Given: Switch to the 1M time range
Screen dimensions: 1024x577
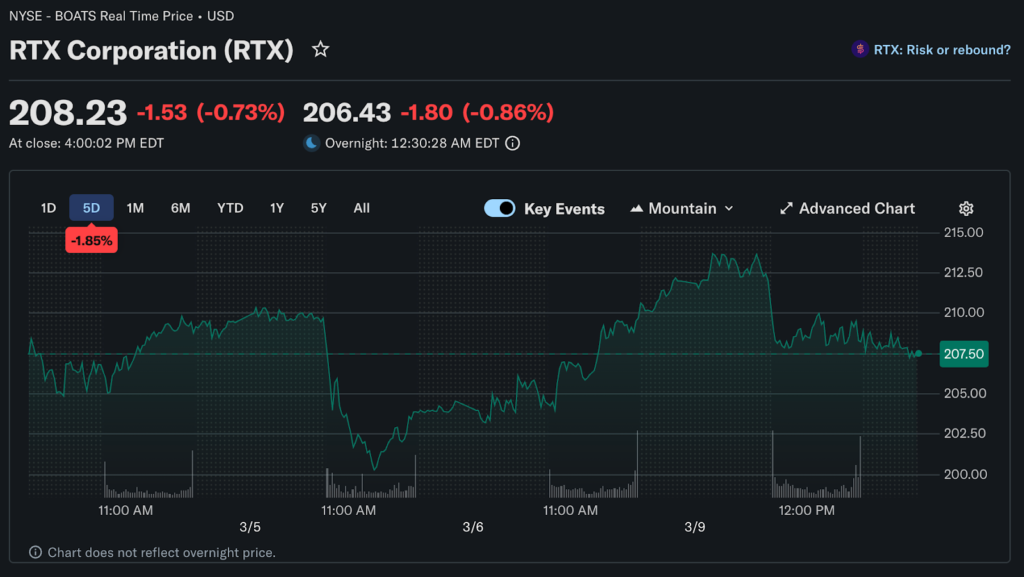Looking at the screenshot, I should pos(135,208).
